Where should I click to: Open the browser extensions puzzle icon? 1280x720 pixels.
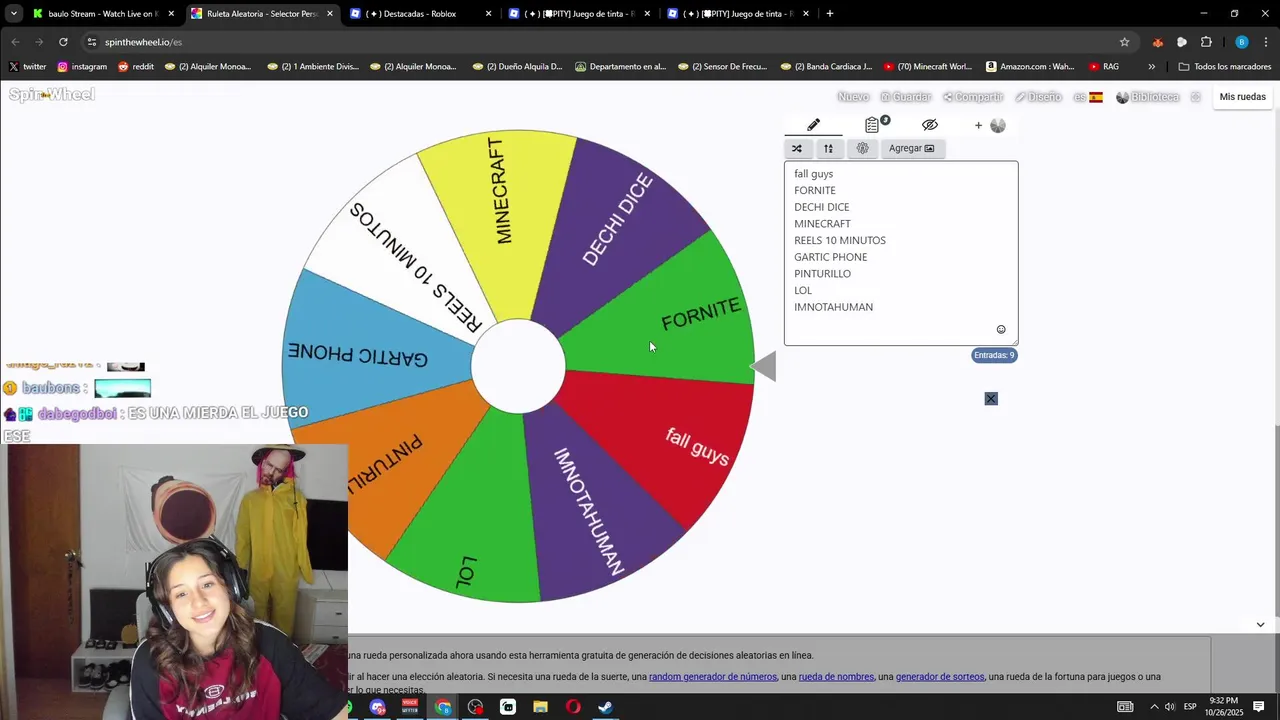tap(1206, 42)
